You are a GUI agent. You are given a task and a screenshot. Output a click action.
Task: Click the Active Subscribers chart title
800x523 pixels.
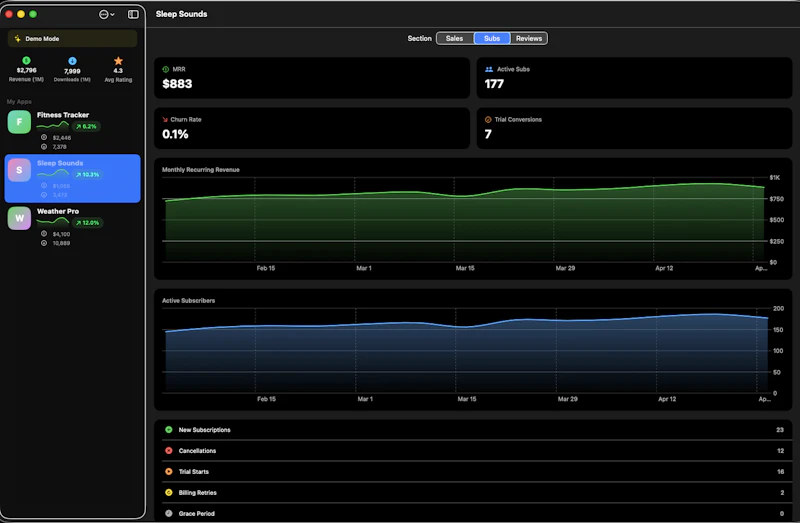pos(188,301)
